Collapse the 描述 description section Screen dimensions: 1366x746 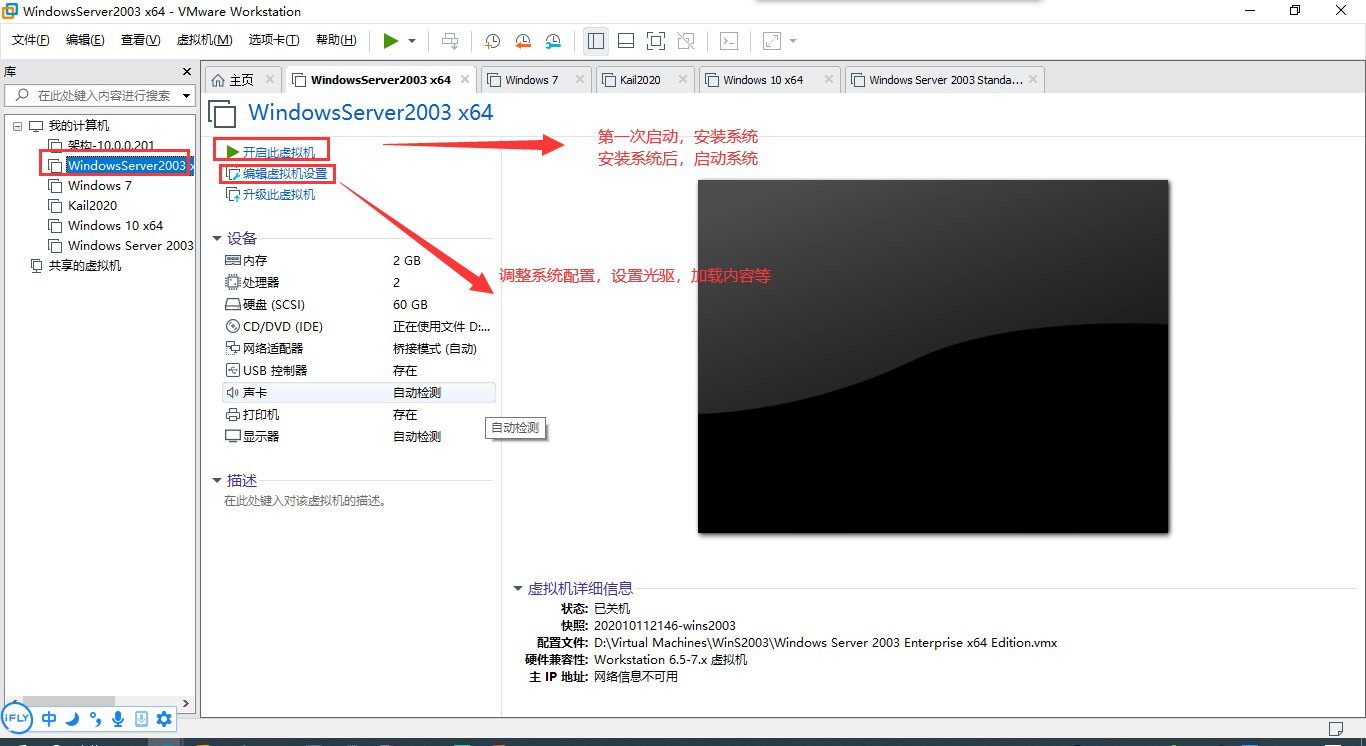217,481
